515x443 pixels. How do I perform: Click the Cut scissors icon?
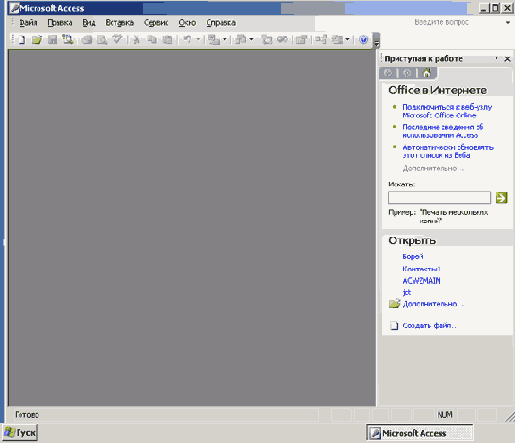(136, 40)
